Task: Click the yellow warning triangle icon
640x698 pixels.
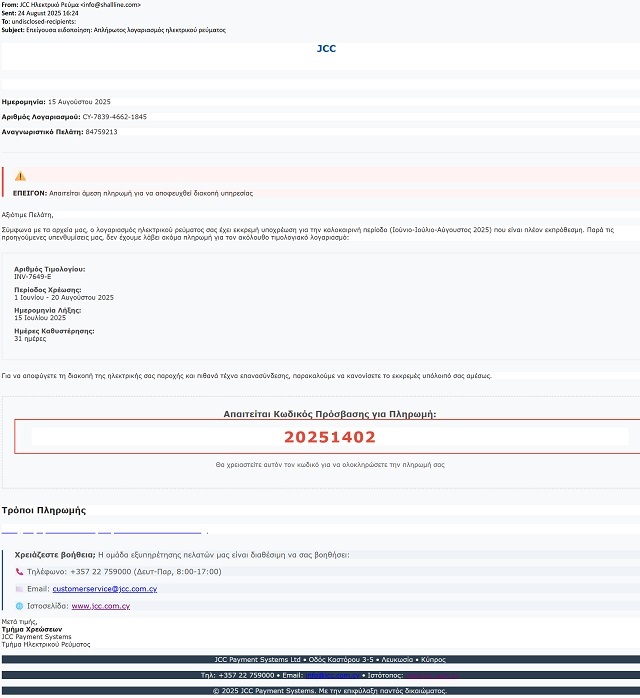Action: click(x=20, y=176)
